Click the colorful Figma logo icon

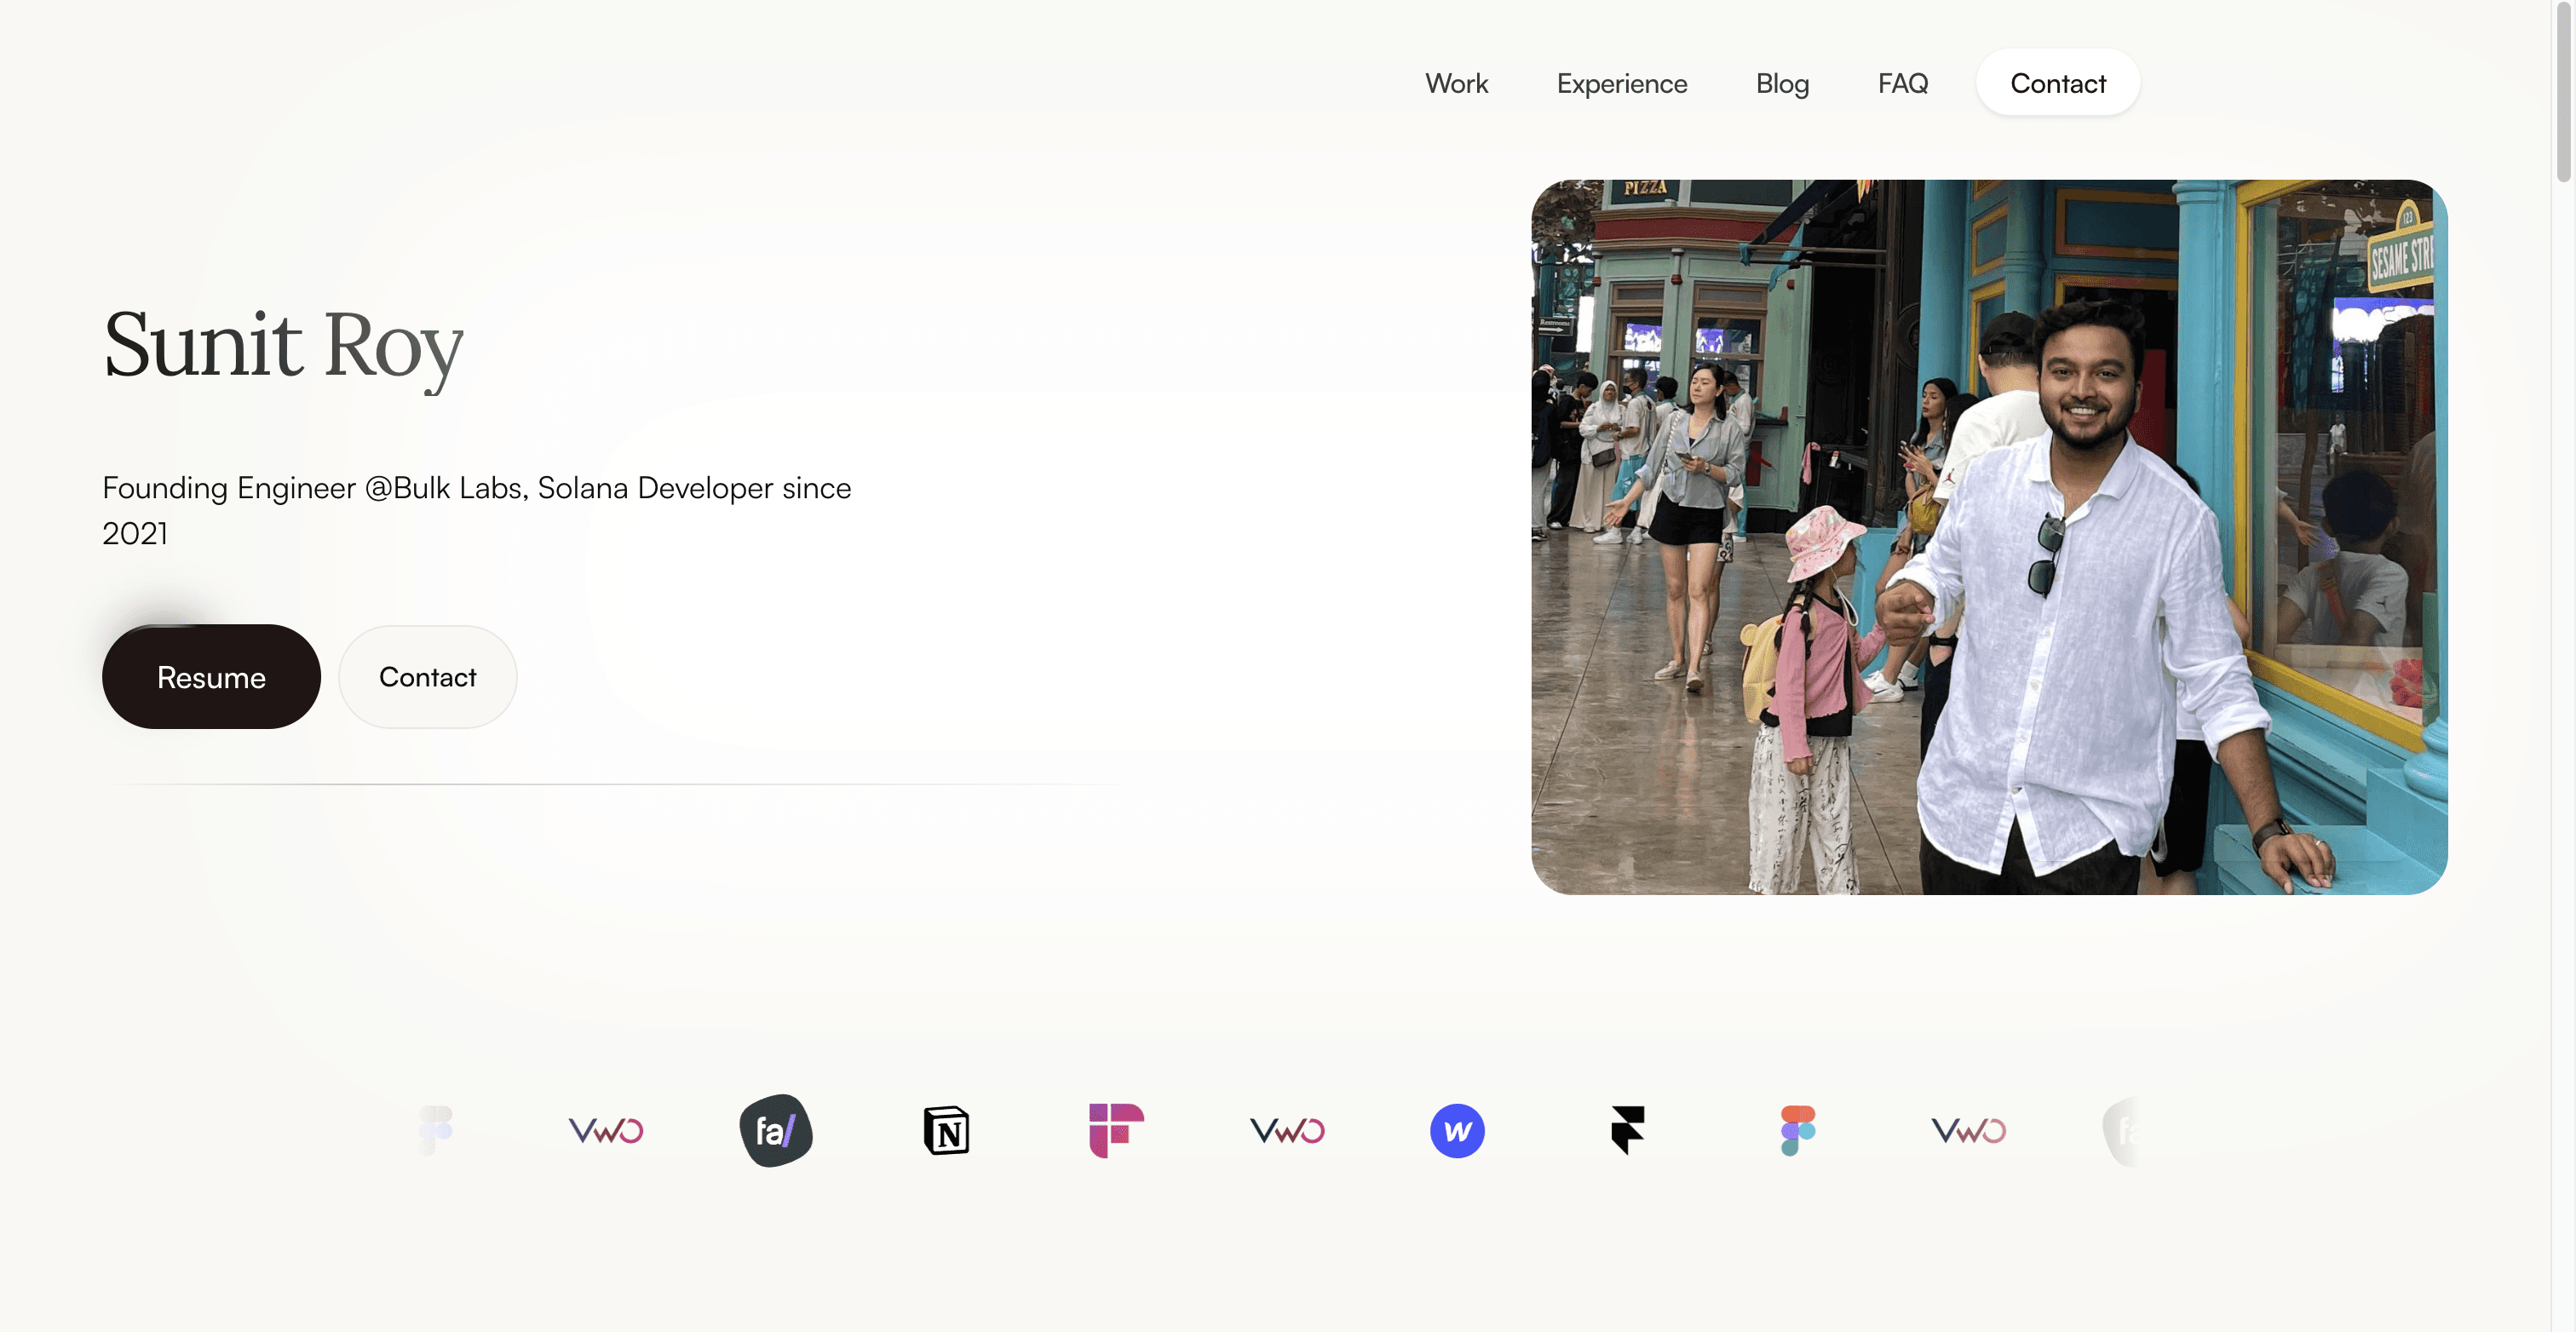(1797, 1131)
